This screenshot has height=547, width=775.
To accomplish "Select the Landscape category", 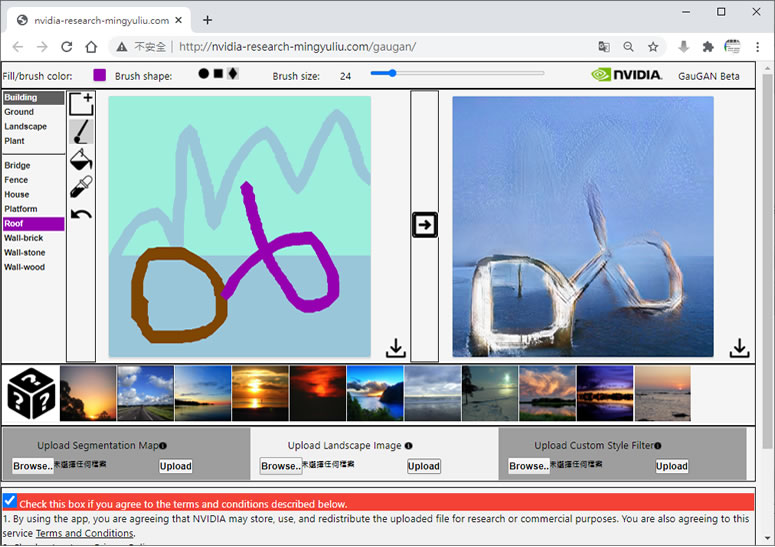I will [26, 127].
